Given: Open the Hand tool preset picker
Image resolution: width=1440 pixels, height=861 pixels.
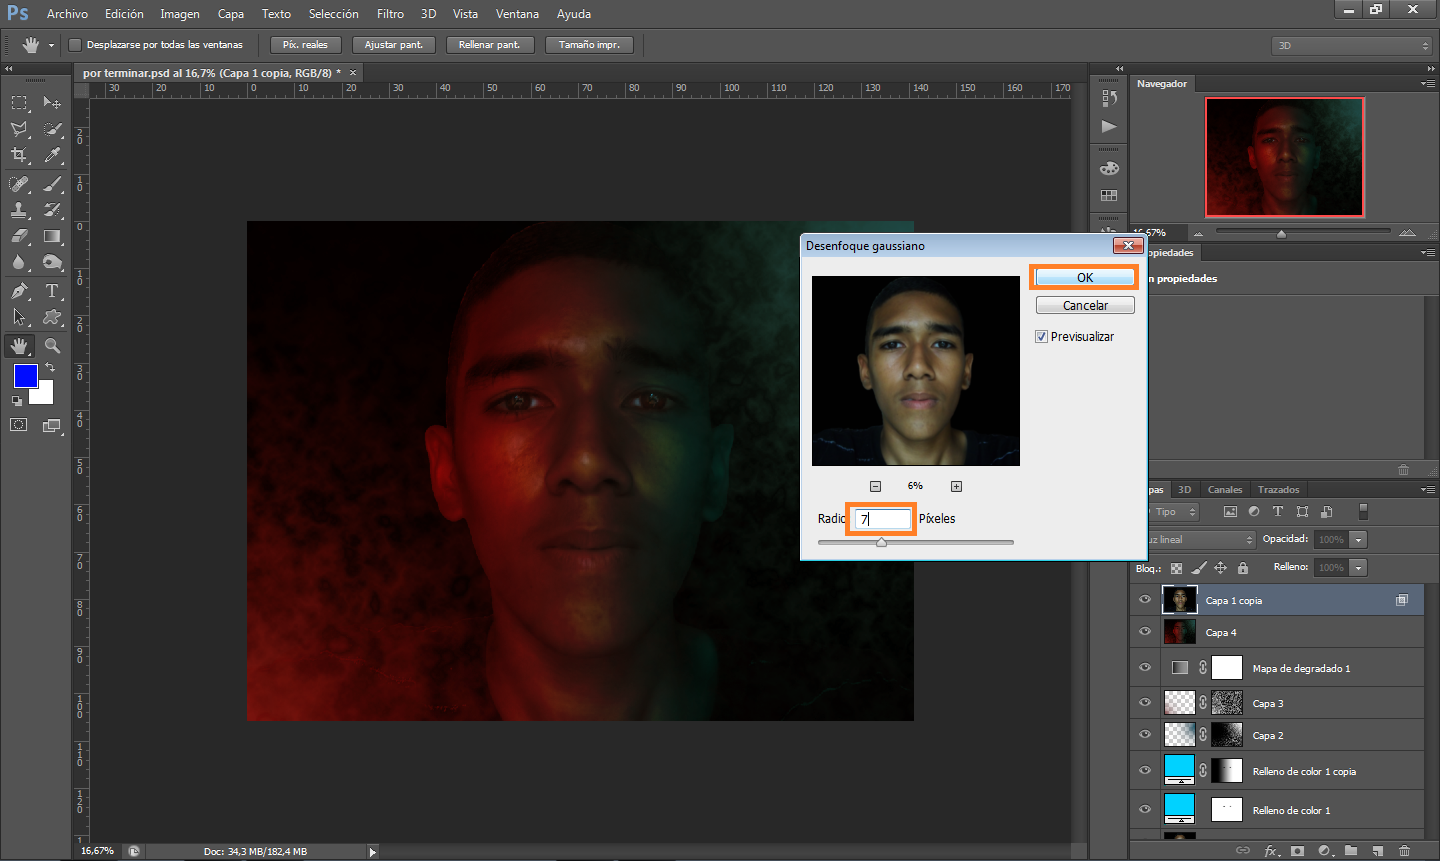Looking at the screenshot, I should click(x=51, y=45).
